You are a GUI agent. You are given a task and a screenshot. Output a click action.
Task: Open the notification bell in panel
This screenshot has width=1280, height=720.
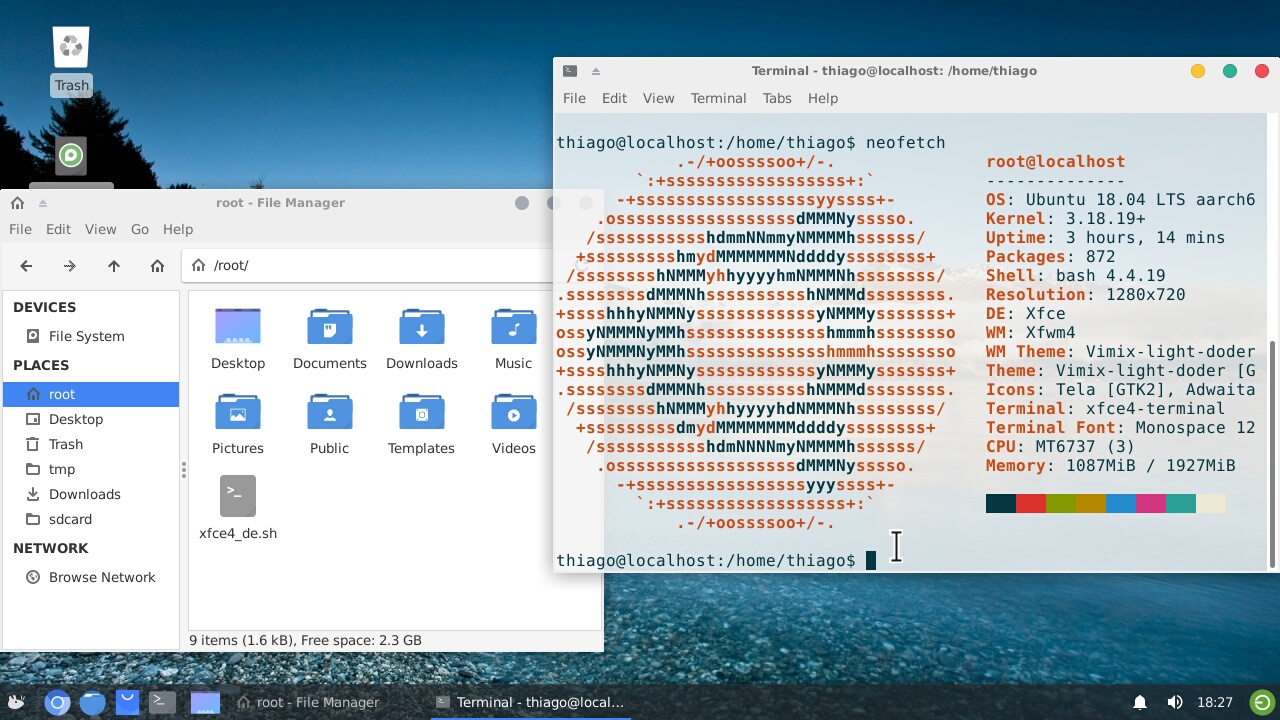click(x=1140, y=703)
